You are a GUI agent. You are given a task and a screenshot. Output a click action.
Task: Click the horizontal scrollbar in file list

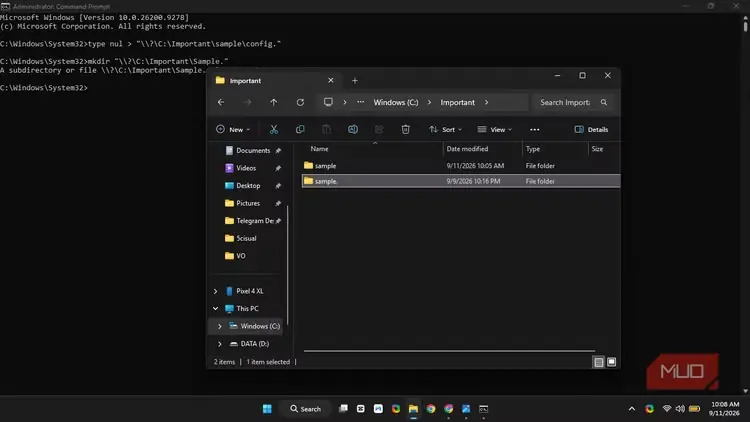[x=449, y=351]
